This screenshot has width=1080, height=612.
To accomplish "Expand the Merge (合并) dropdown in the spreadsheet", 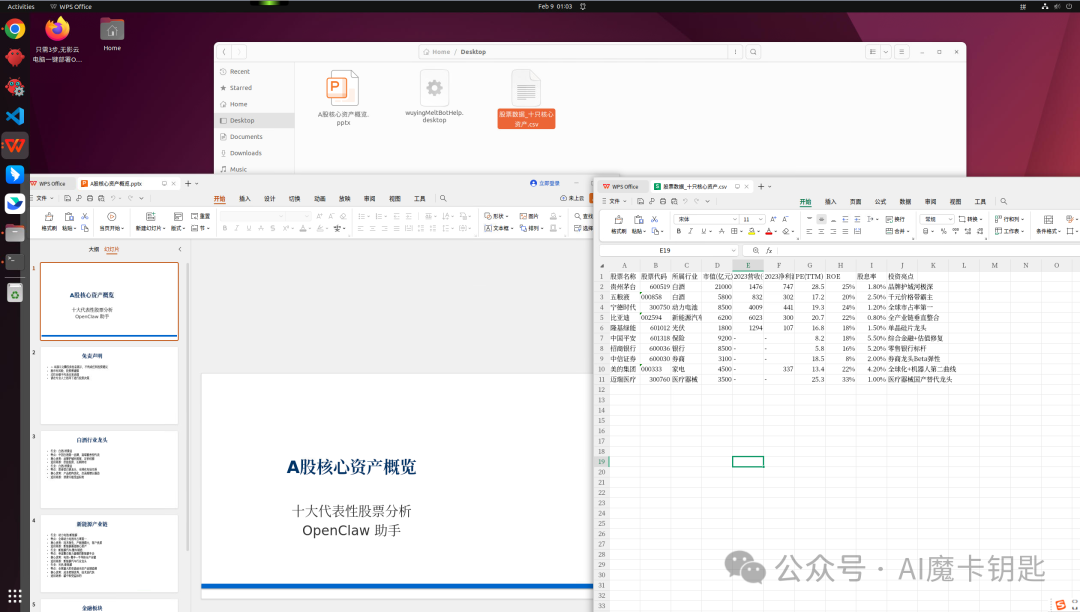I will 908,231.
